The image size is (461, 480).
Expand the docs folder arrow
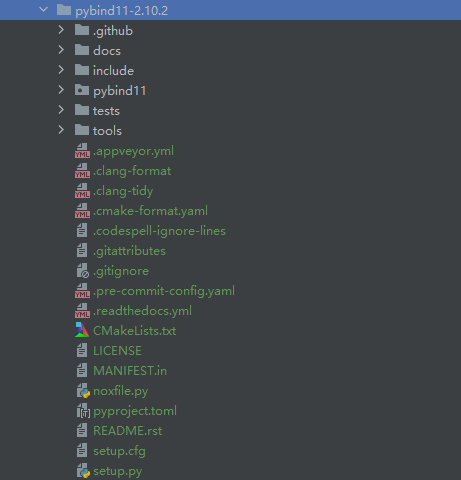[61, 50]
